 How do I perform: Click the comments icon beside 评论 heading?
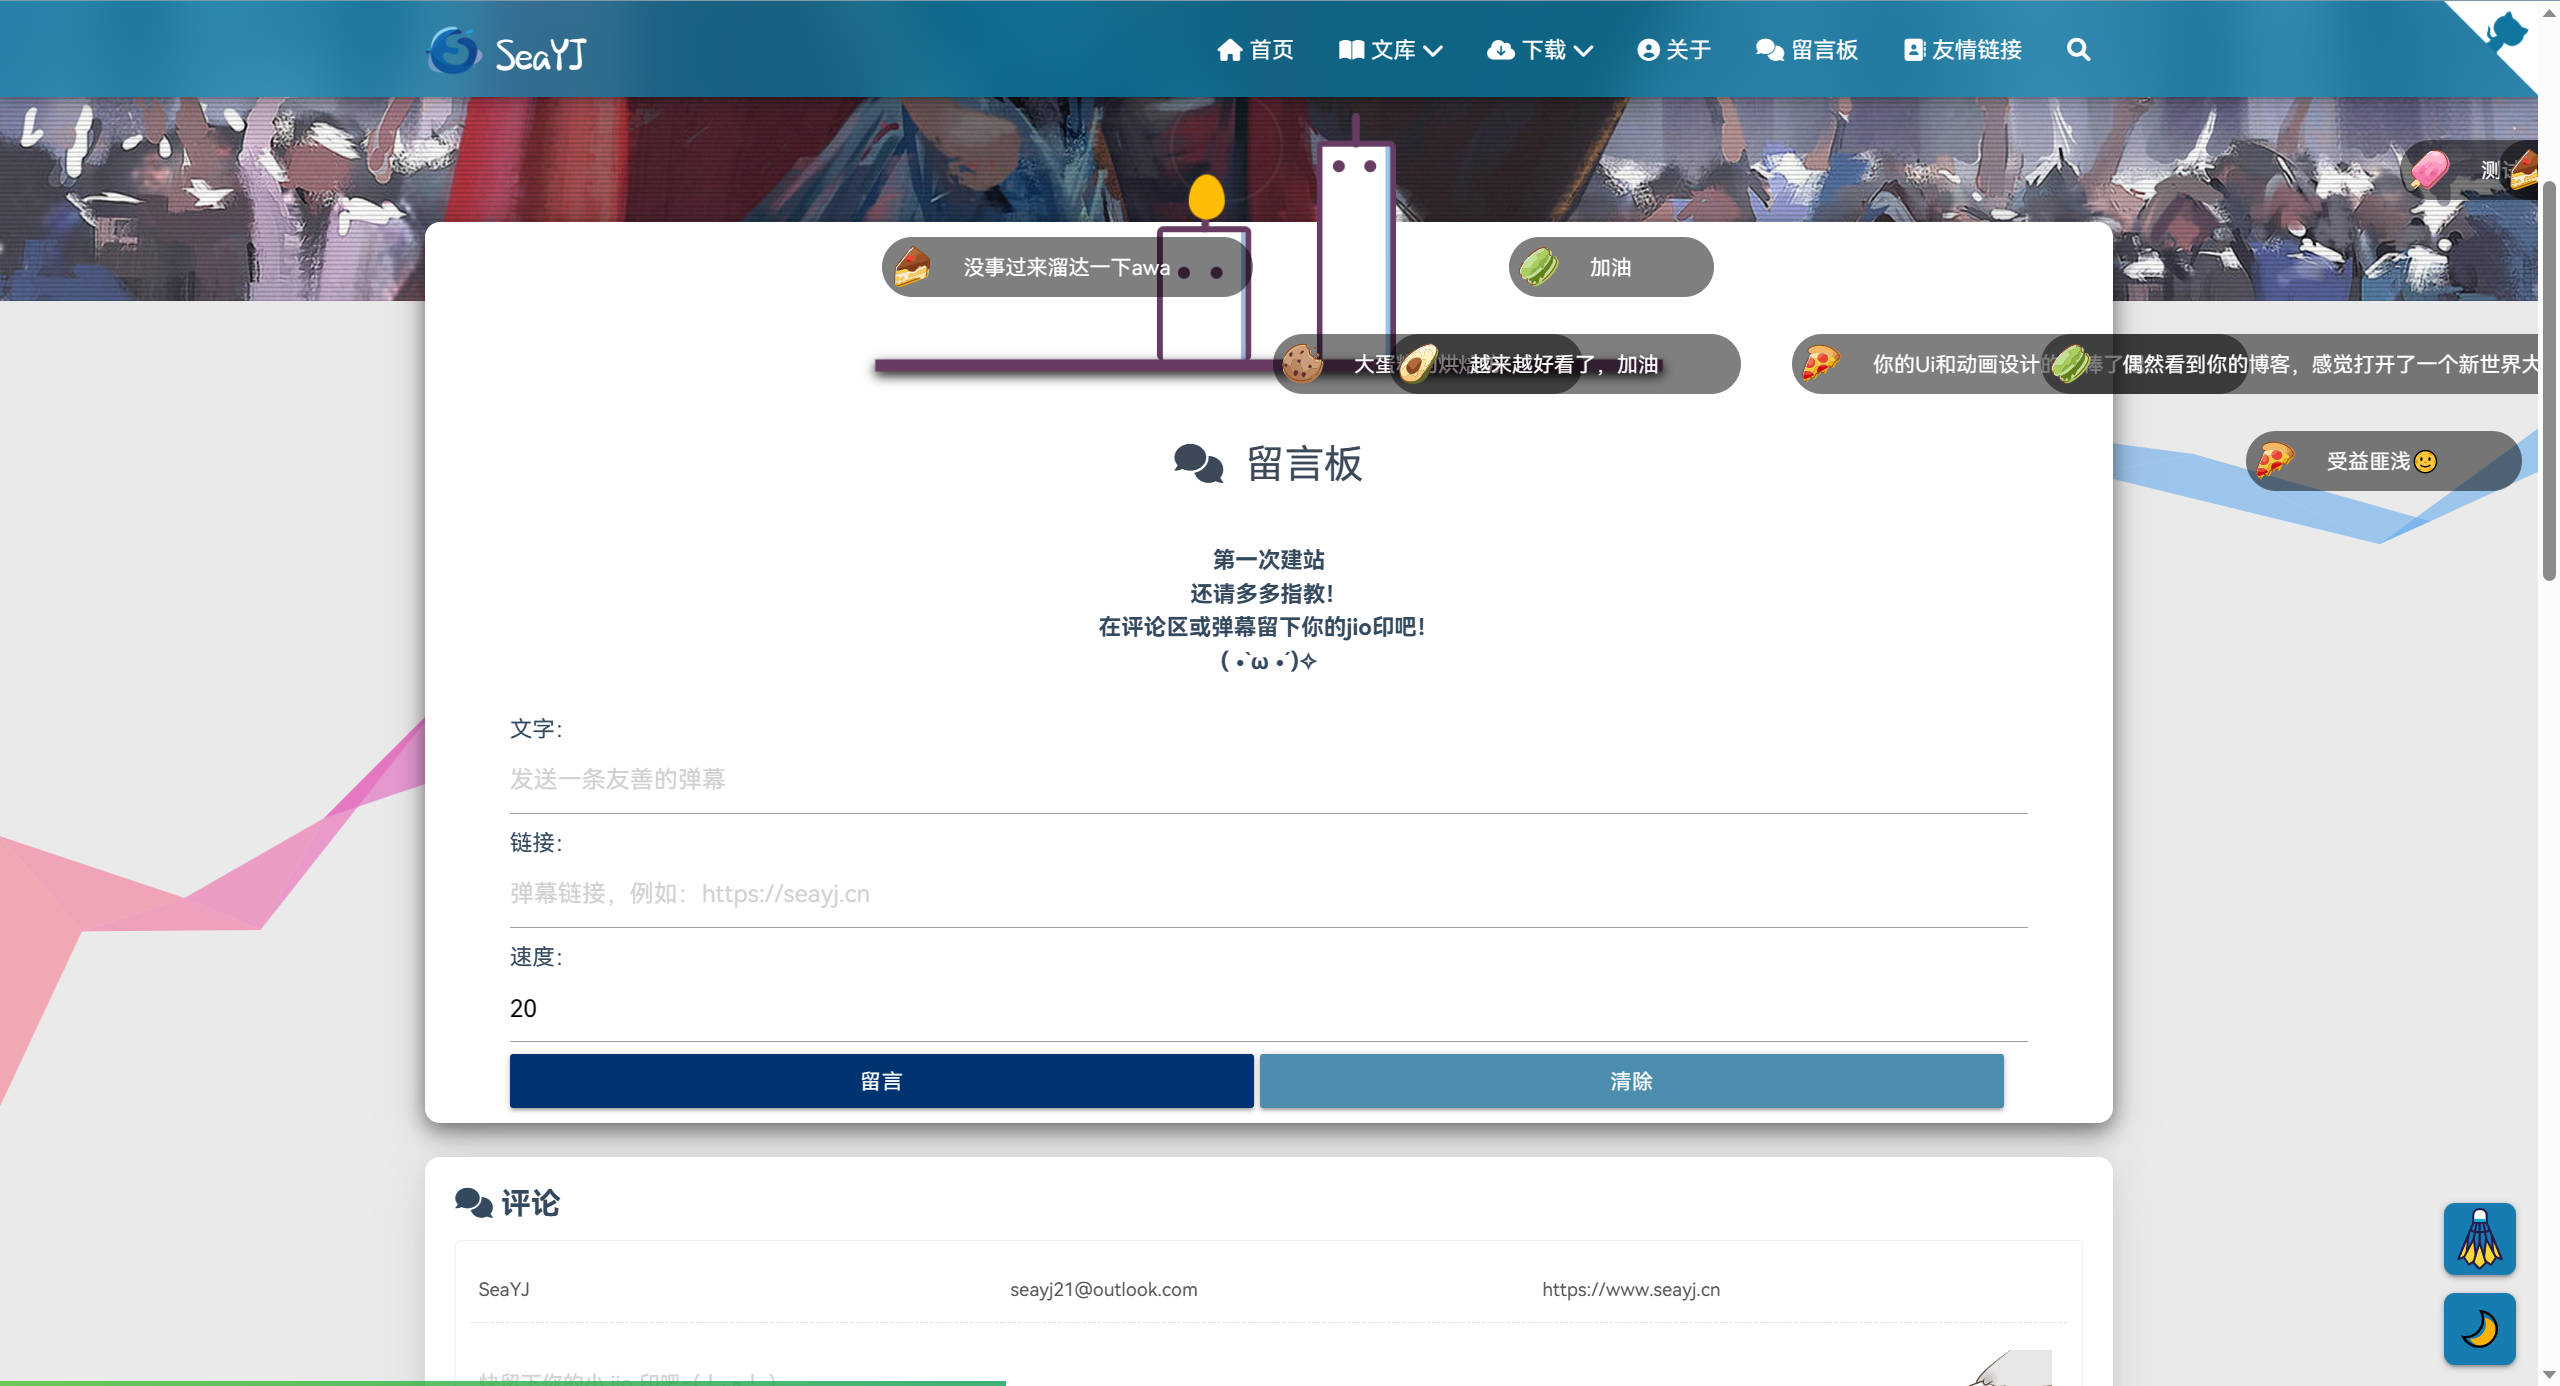[473, 1202]
